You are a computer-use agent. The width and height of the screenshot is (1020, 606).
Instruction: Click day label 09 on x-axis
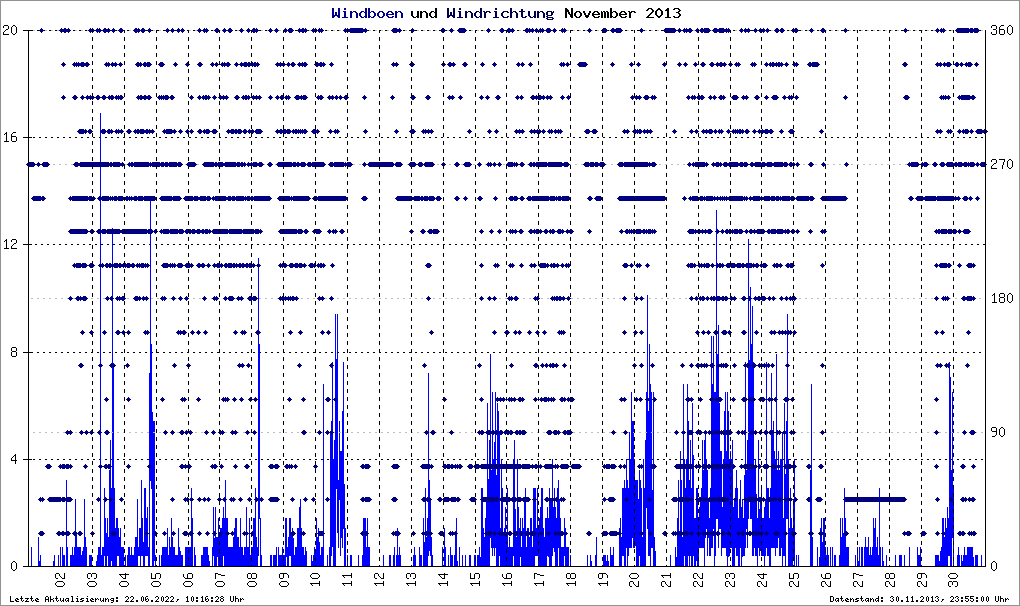pyautogui.click(x=284, y=579)
